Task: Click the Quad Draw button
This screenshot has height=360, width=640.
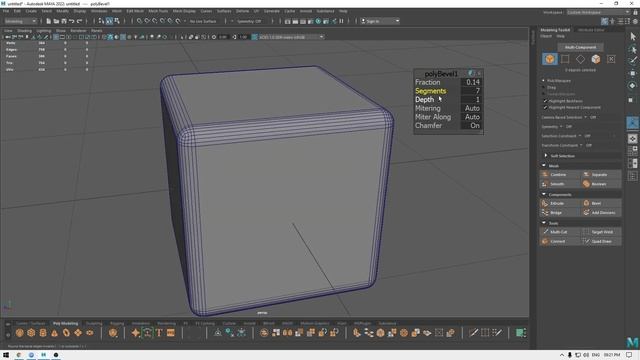Action: point(601,241)
